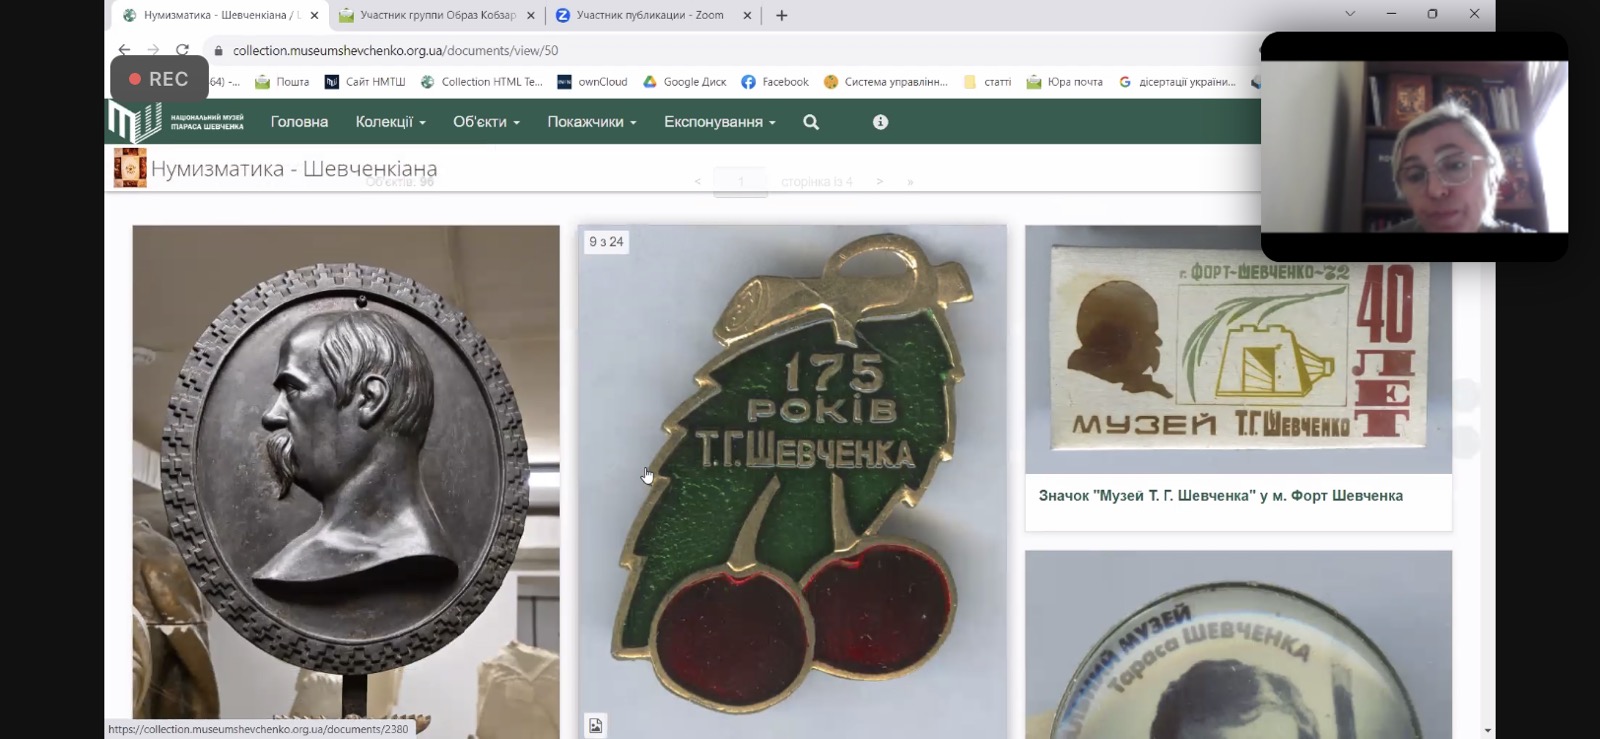
Task: Open the Система управлінн... bookmark
Action: point(885,82)
